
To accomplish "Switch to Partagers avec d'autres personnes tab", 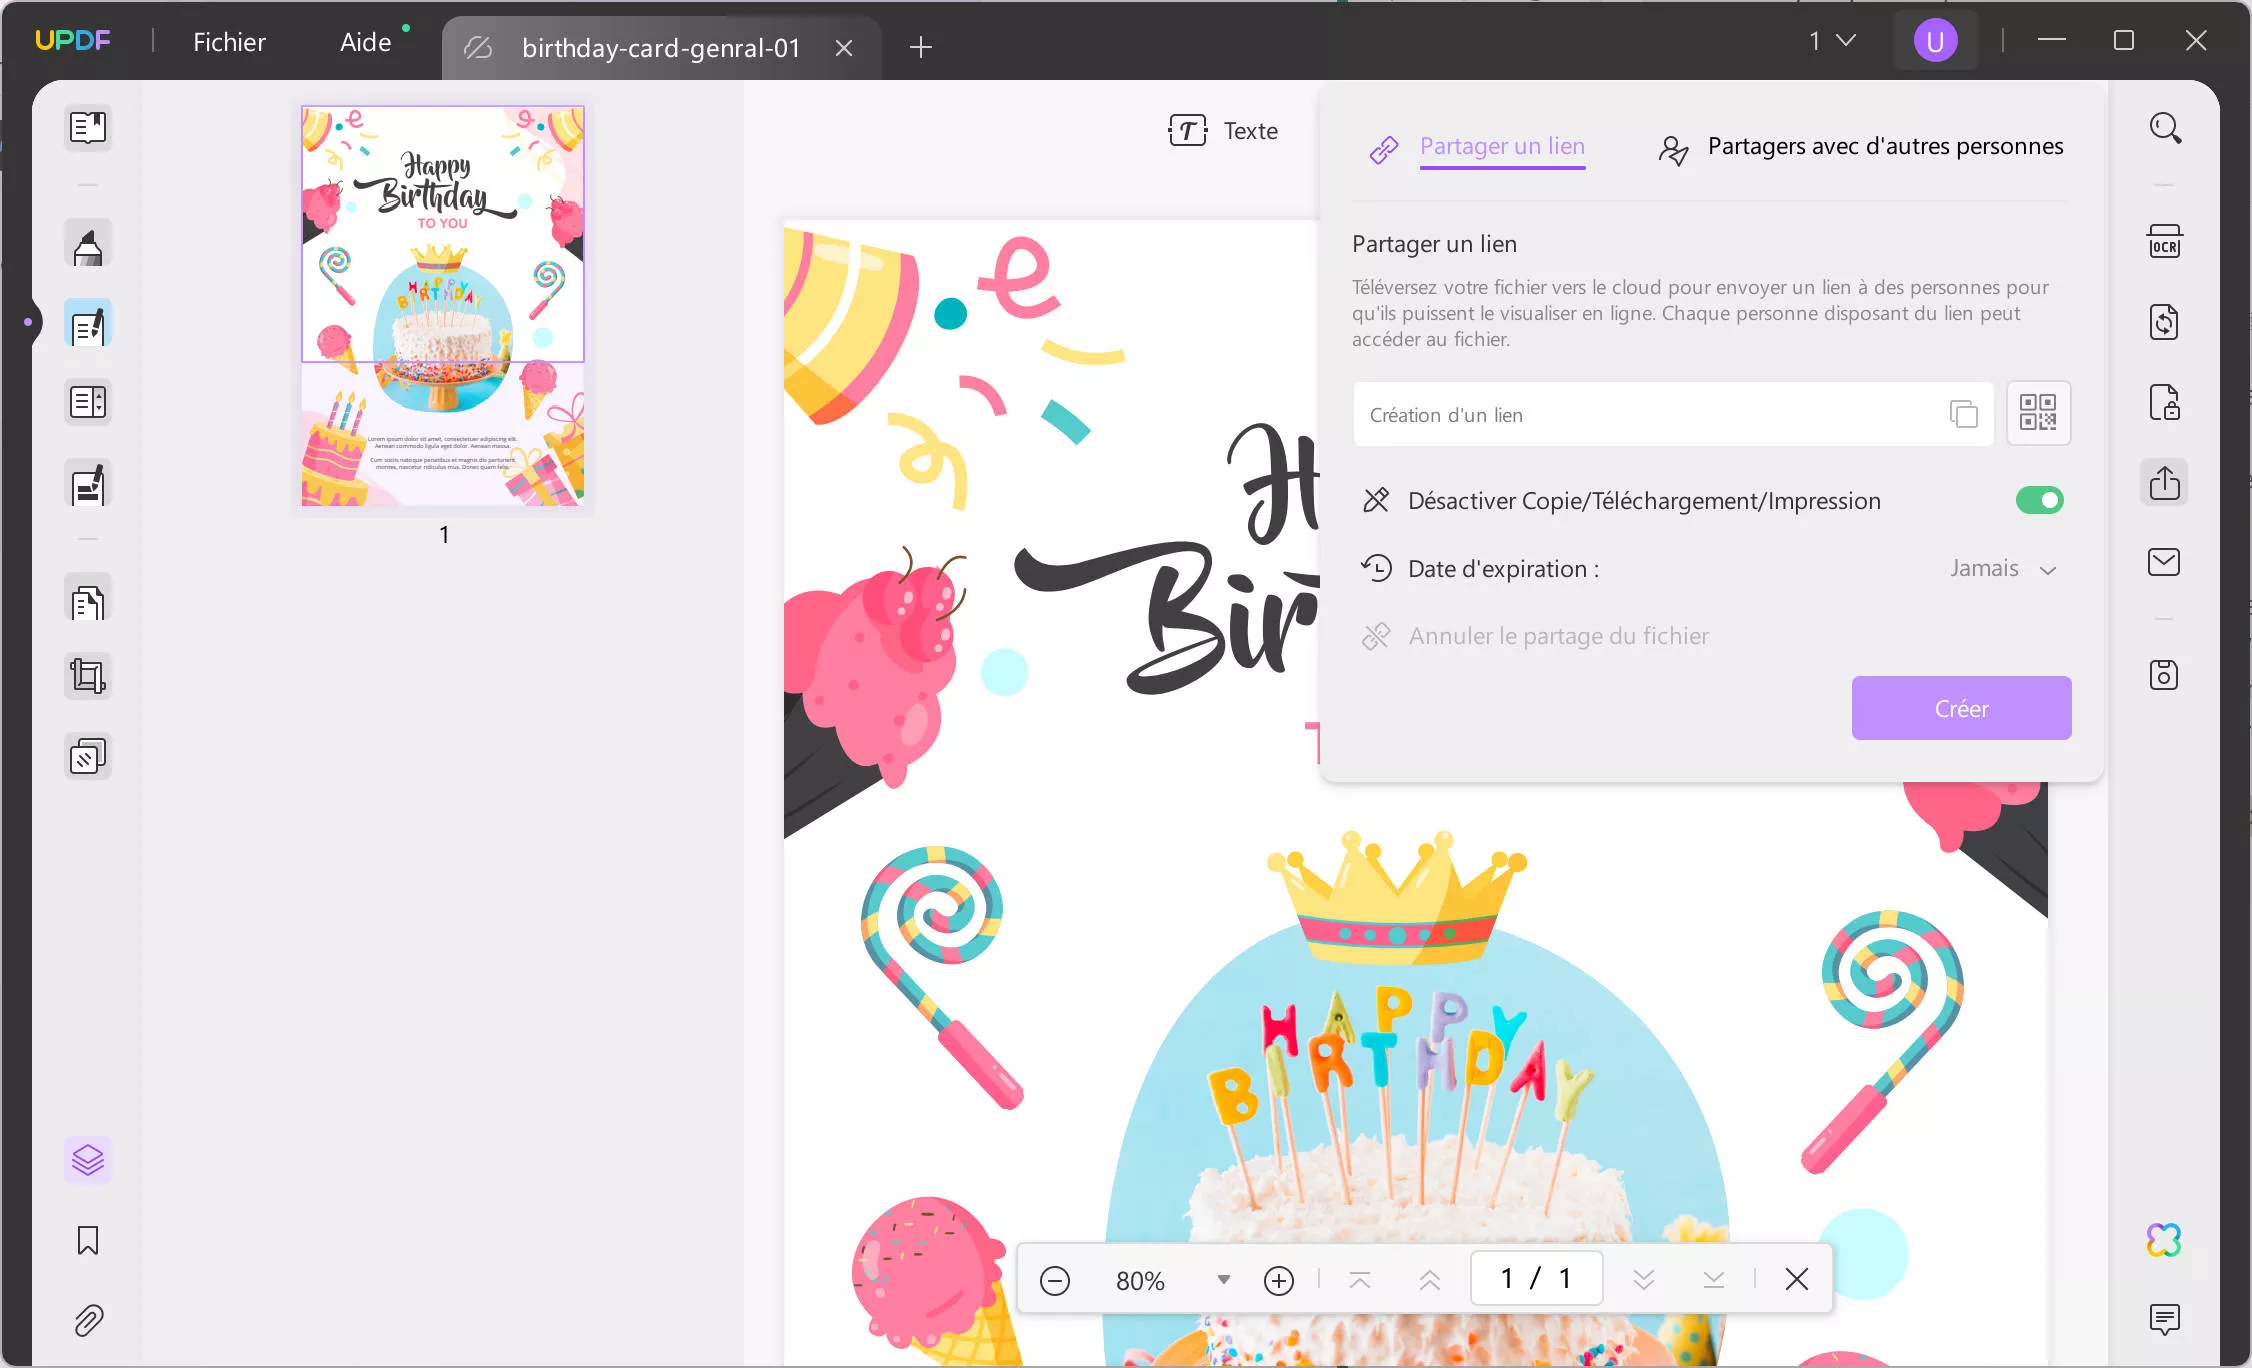I will coord(1860,147).
